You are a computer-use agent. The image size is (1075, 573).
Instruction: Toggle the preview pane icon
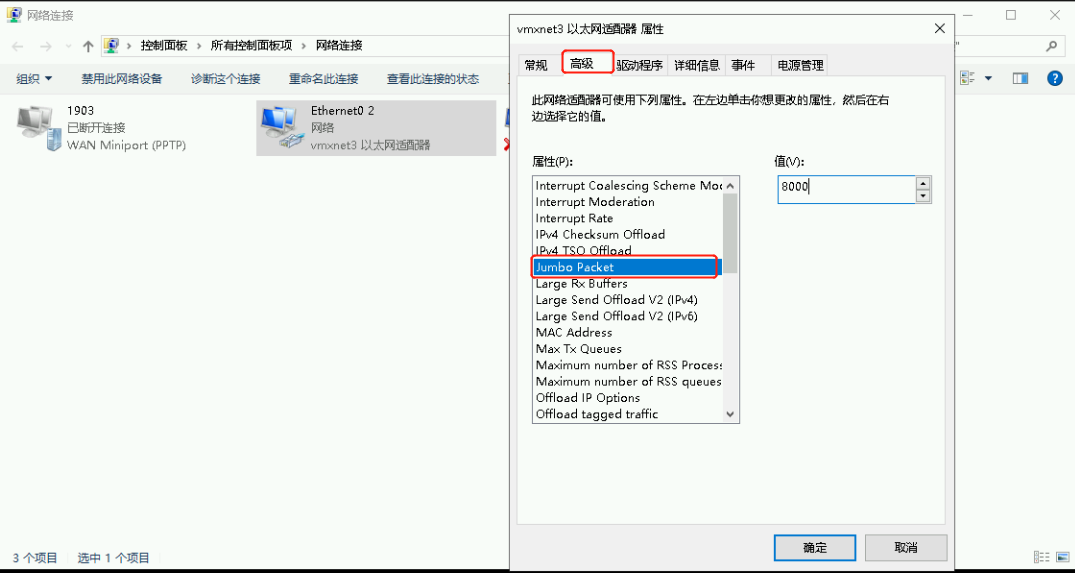pyautogui.click(x=1020, y=78)
